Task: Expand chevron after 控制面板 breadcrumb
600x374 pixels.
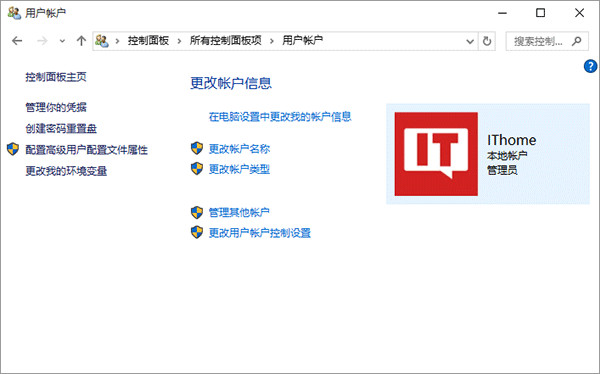Action: coord(179,41)
